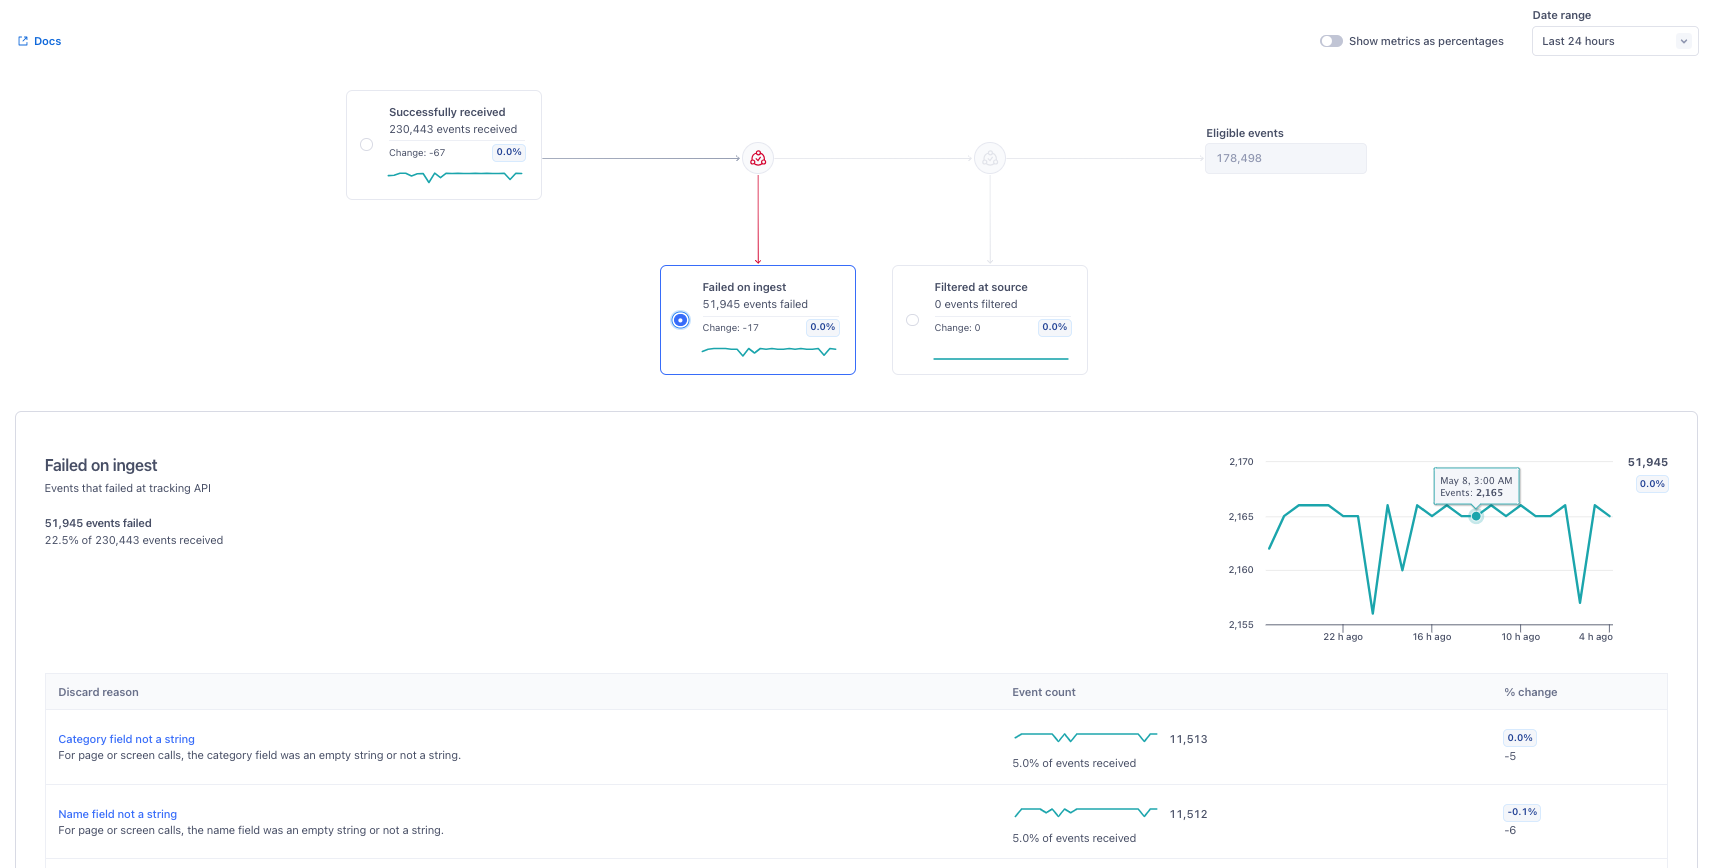Select the Successfully received radio button
This screenshot has height=868, width=1711.
(366, 145)
